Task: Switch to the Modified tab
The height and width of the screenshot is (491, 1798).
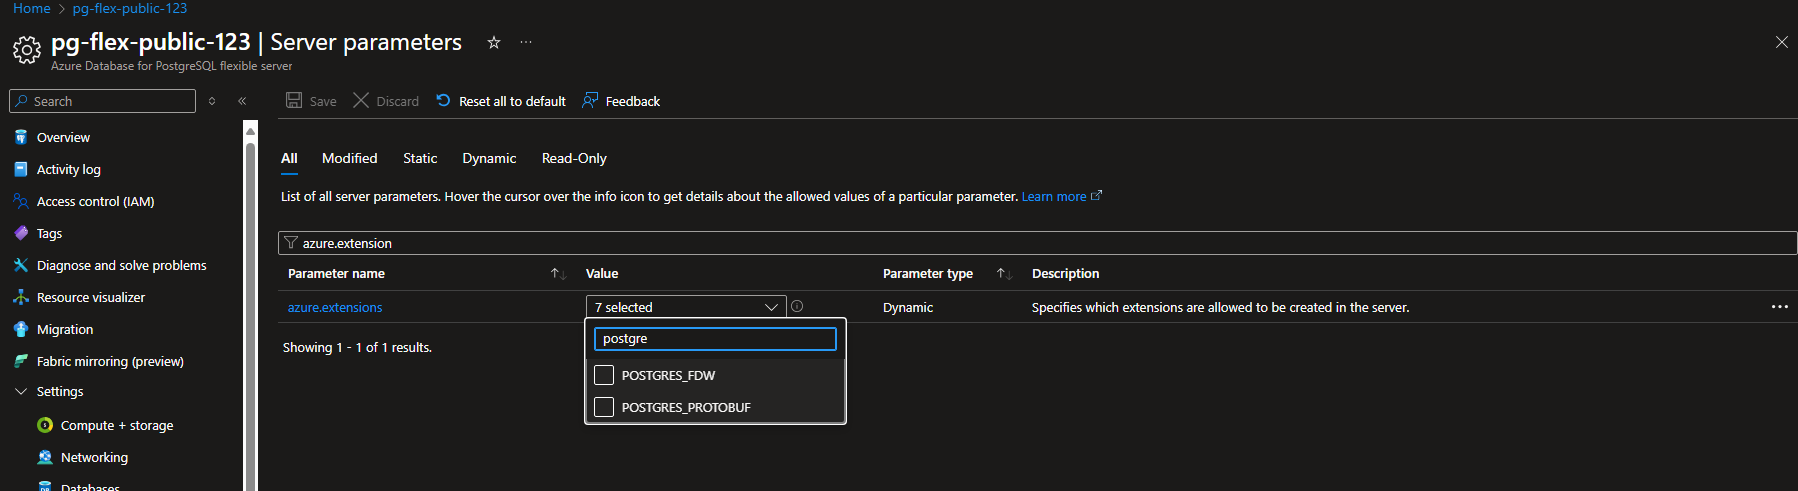Action: [350, 158]
